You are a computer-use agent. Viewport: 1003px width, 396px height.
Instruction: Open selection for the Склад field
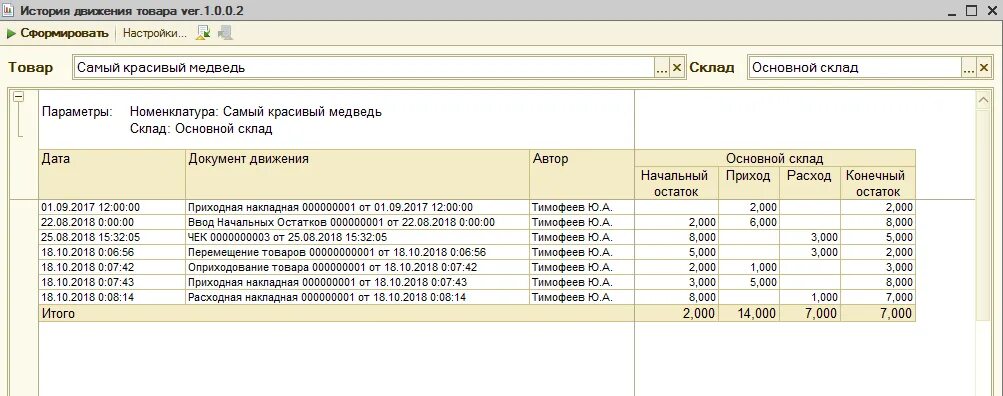point(968,68)
